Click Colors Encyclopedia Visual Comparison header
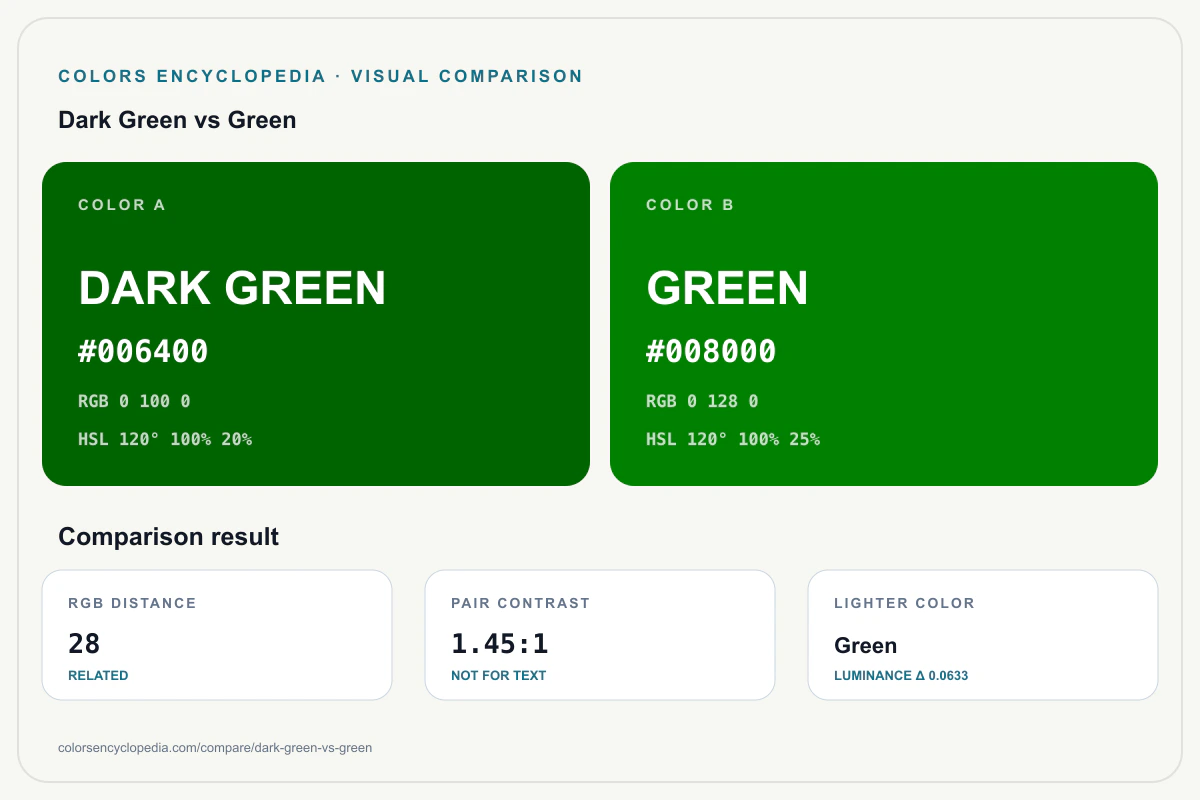This screenshot has width=1200, height=800. pos(320,76)
